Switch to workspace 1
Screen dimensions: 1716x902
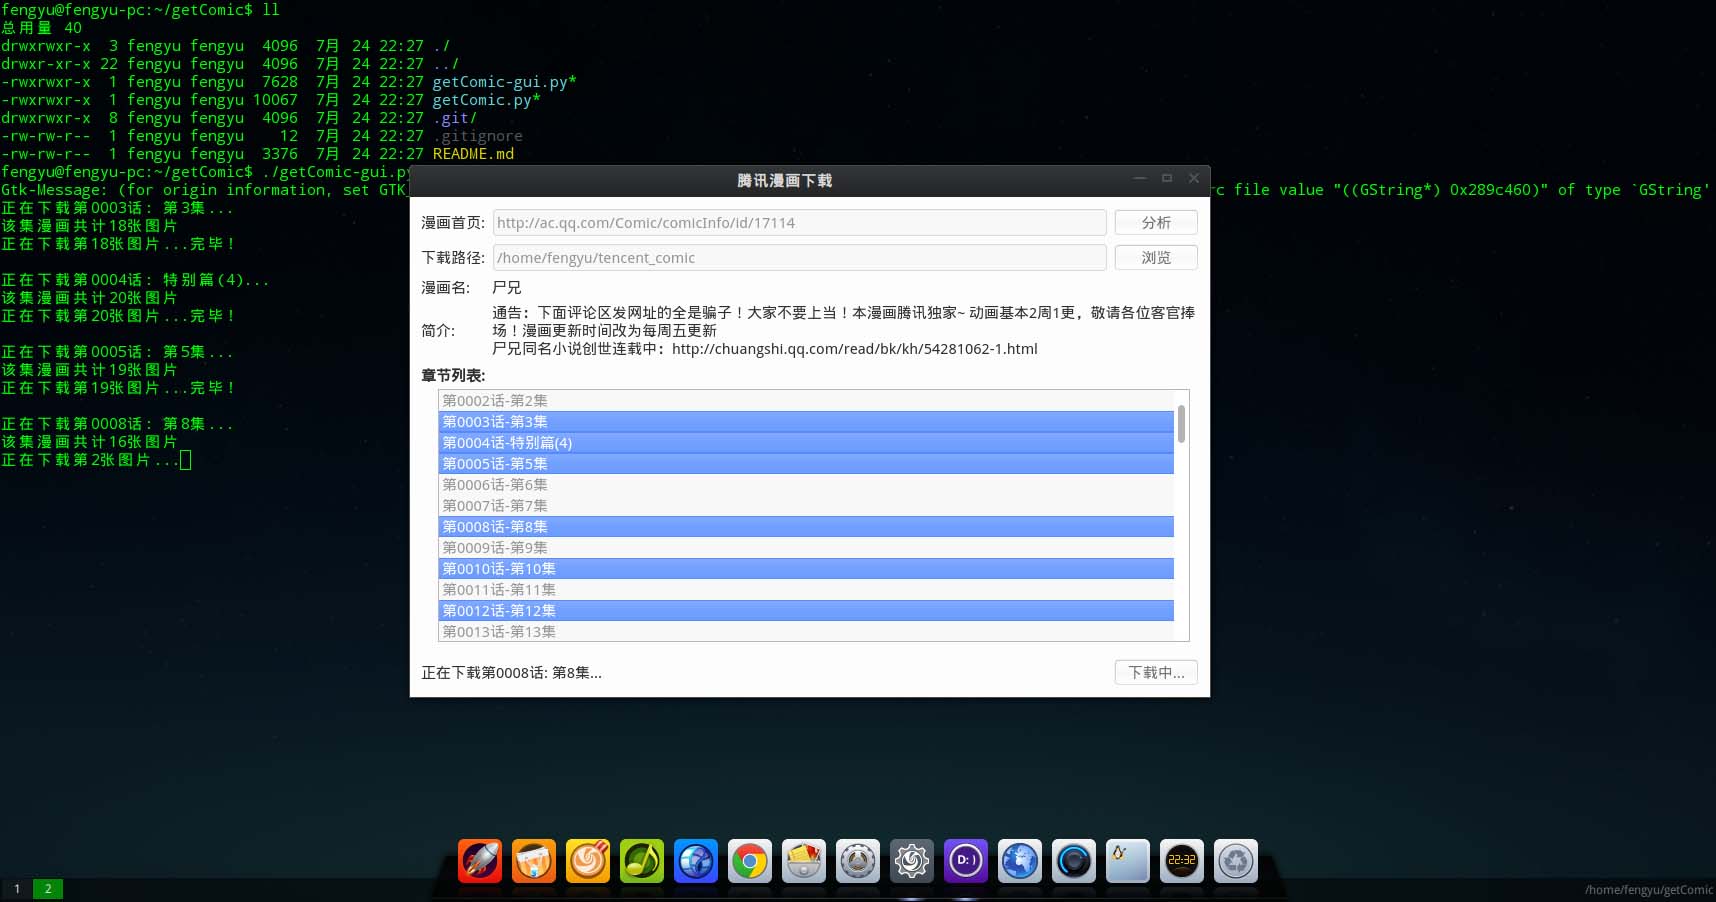pos(17,888)
